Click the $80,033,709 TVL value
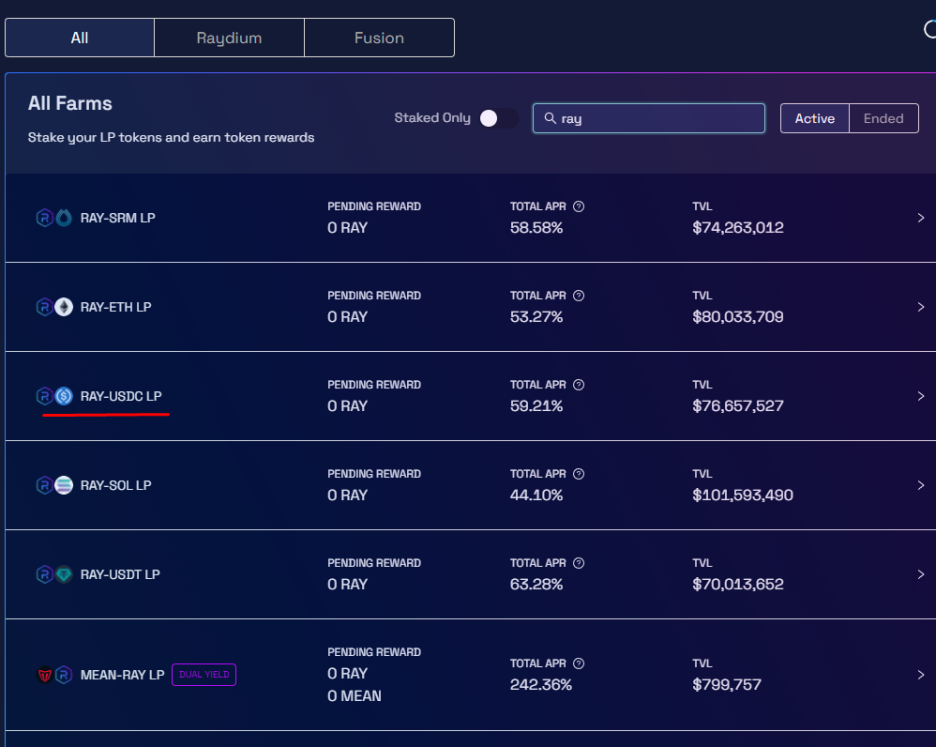 point(738,317)
